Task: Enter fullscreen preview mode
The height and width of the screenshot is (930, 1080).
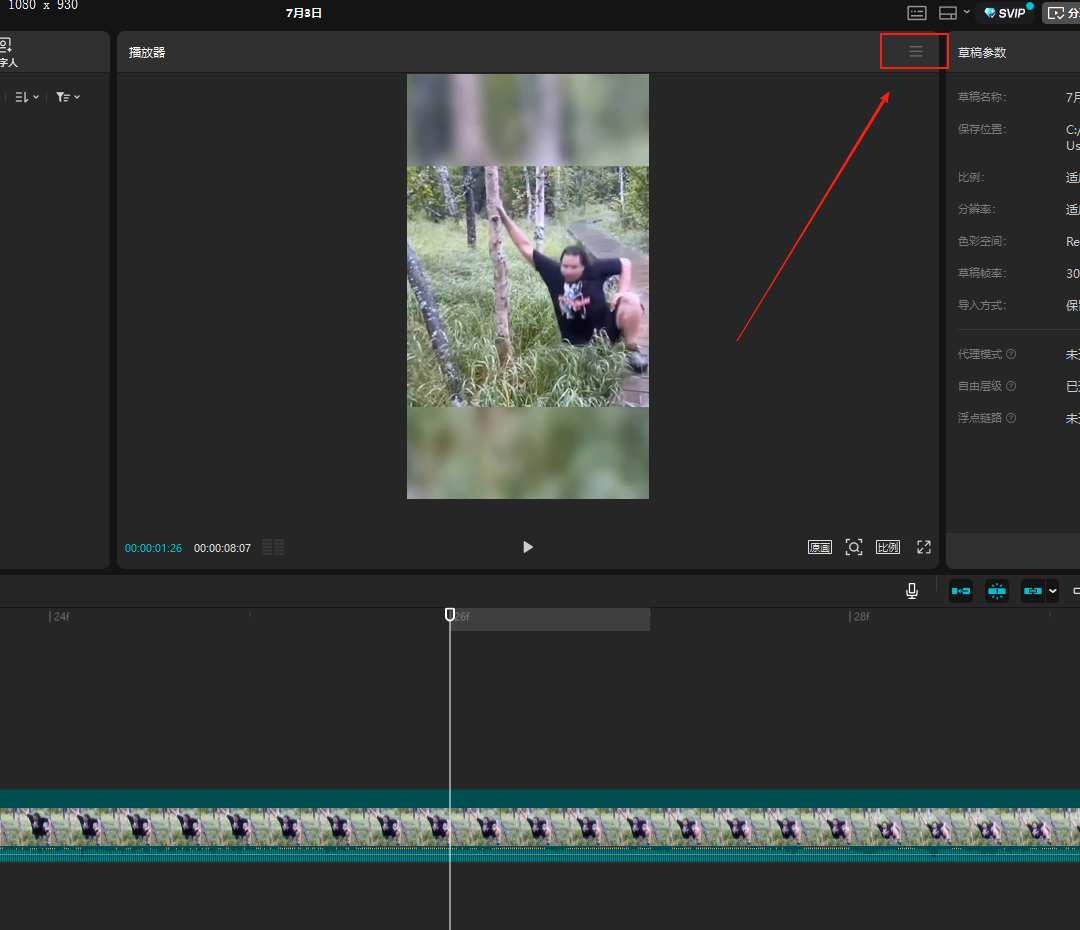Action: point(924,547)
